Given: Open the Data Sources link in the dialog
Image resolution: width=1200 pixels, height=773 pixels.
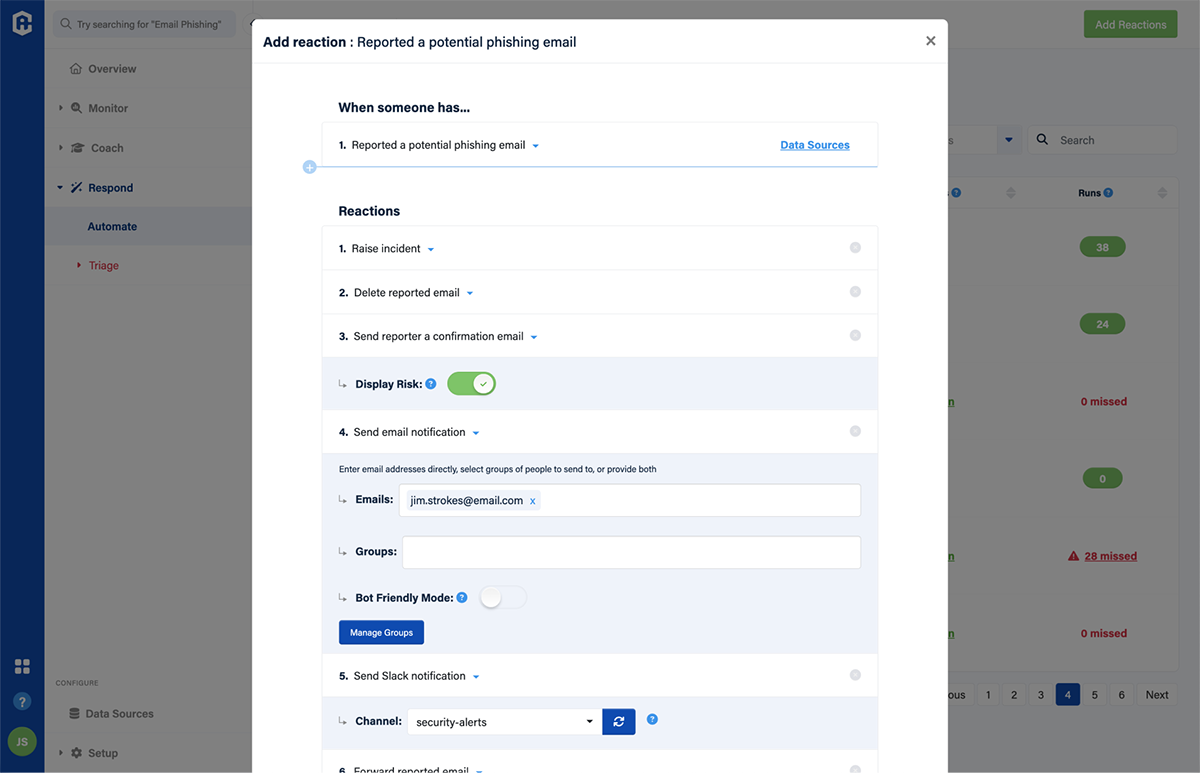Looking at the screenshot, I should [x=814, y=145].
